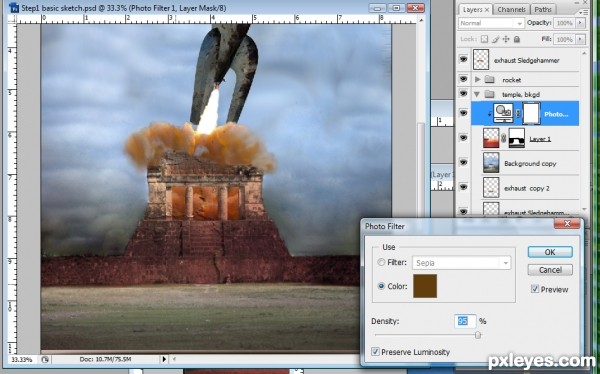
Task: Select the Background copy layer name
Action: [x=530, y=163]
